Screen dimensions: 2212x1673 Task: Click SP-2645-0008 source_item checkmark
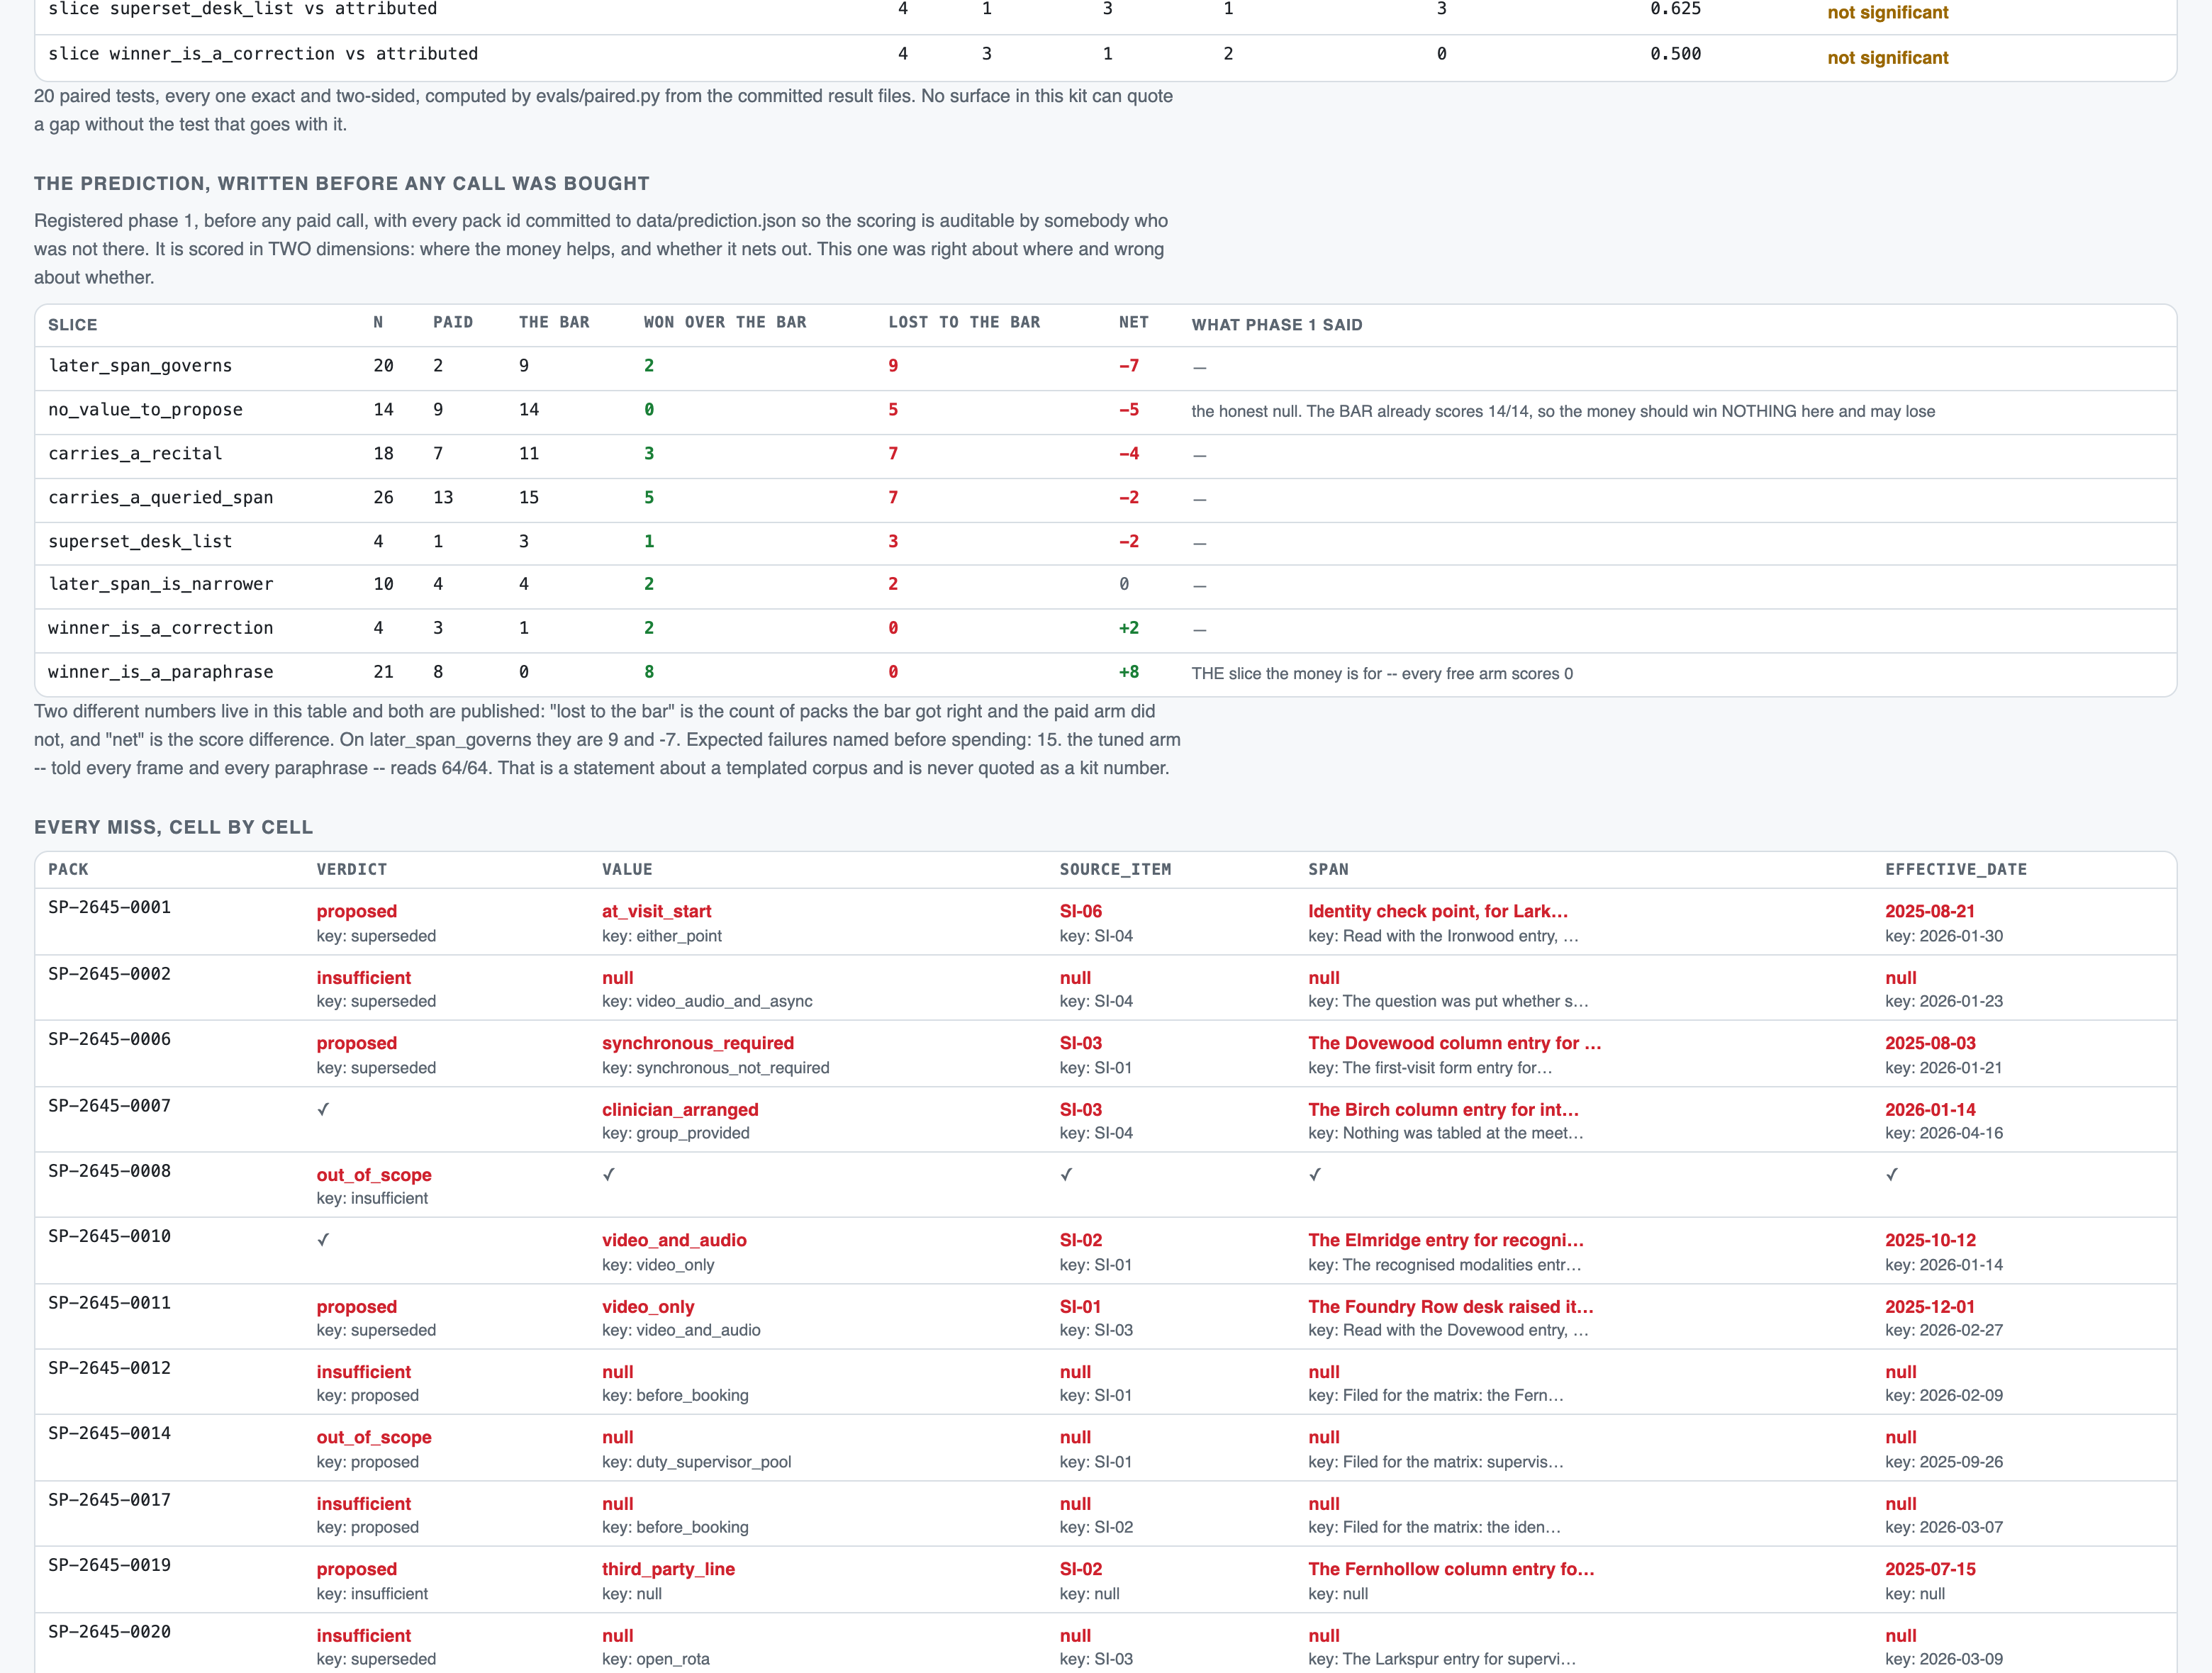click(1067, 1175)
